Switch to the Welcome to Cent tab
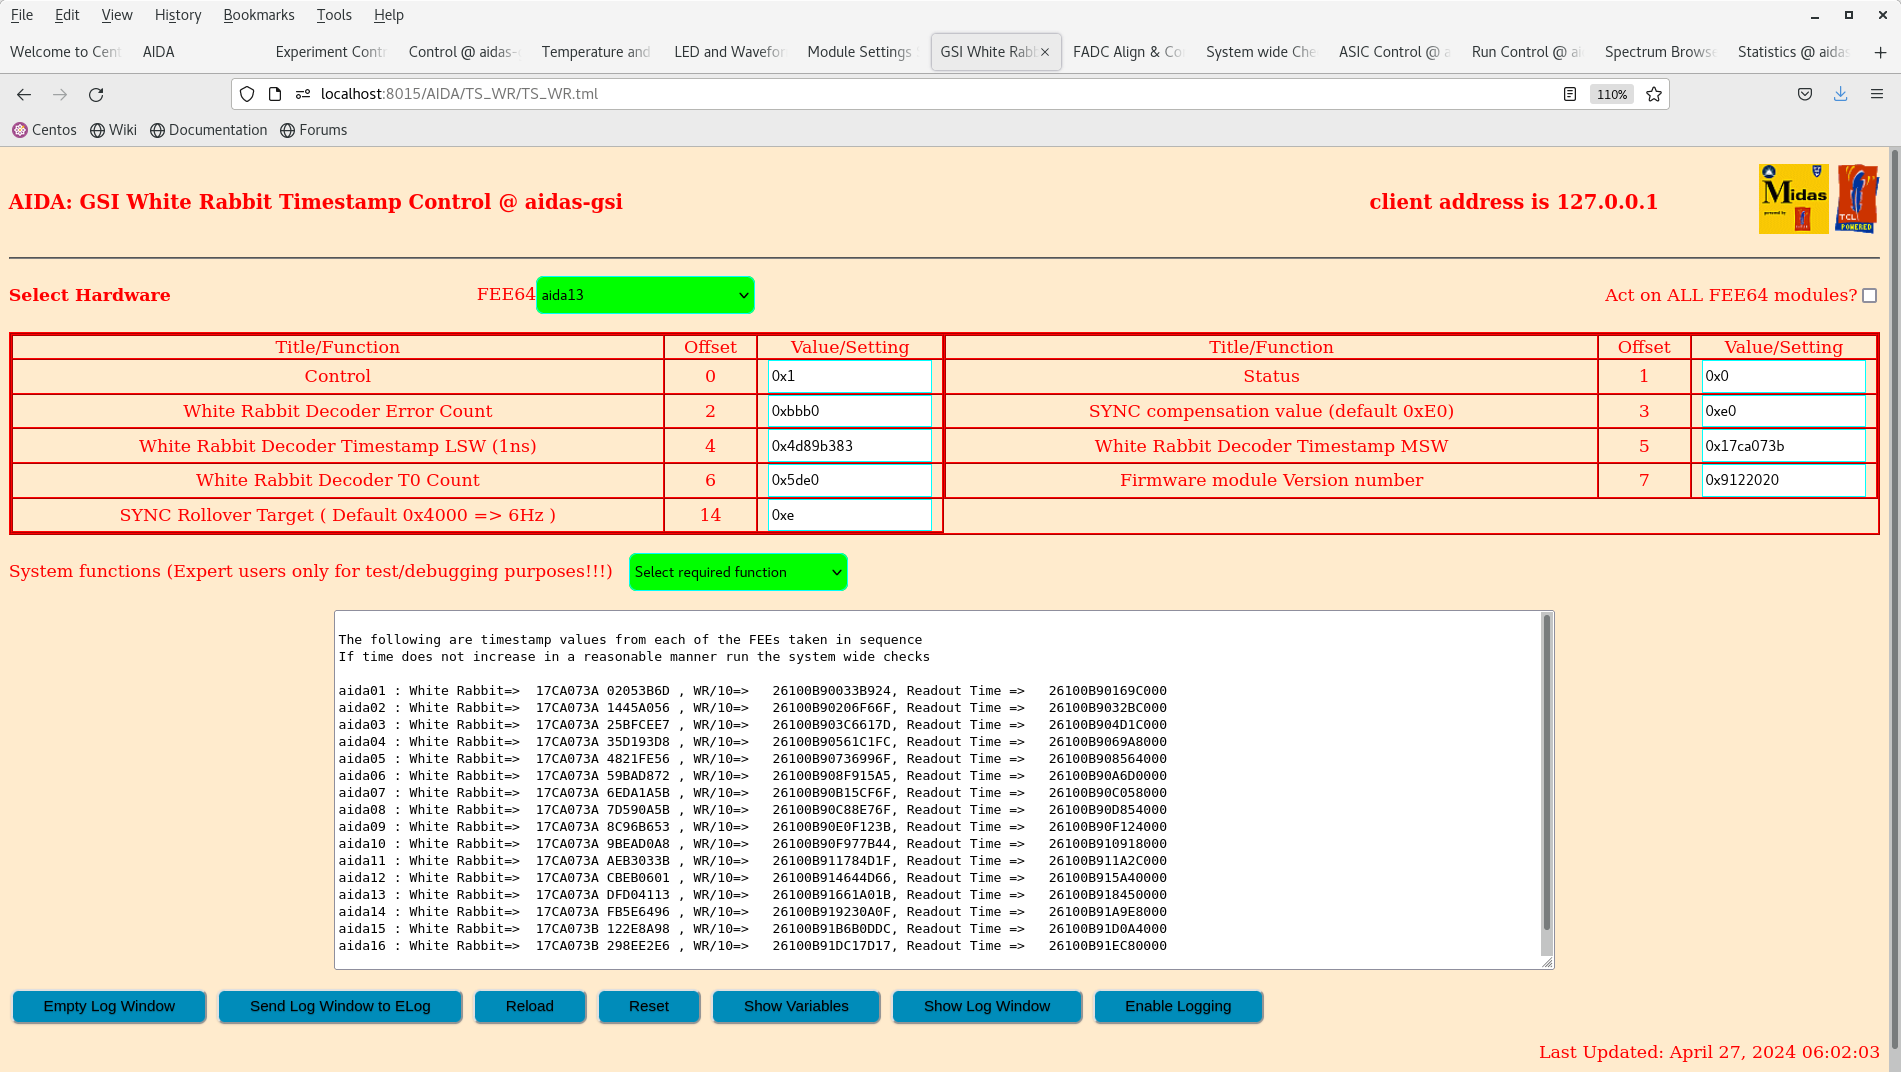 (65, 52)
